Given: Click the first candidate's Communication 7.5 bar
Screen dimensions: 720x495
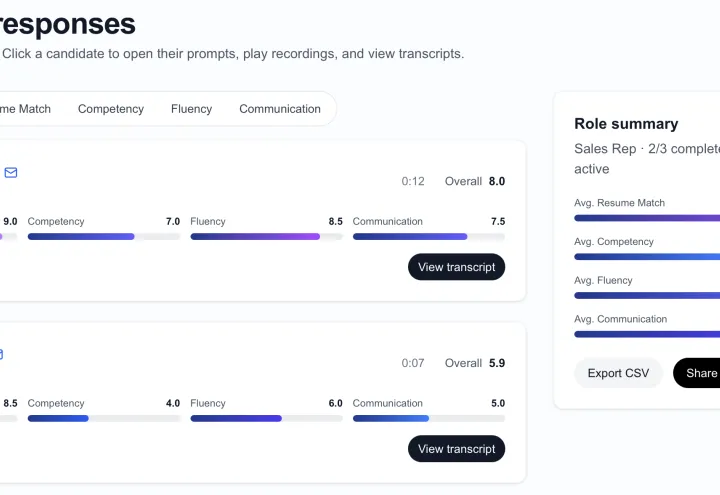Looking at the screenshot, I should [429, 236].
